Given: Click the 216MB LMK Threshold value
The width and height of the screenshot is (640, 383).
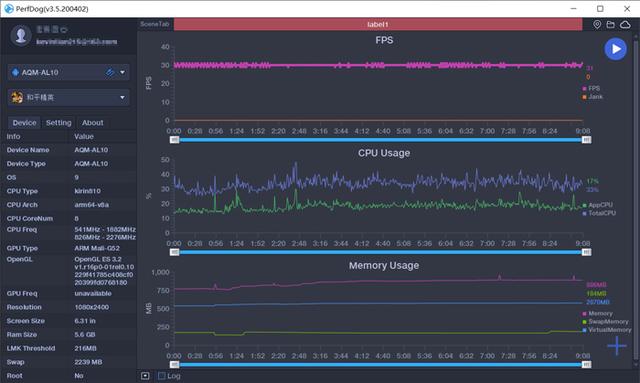Looking at the screenshot, I should point(85,348).
